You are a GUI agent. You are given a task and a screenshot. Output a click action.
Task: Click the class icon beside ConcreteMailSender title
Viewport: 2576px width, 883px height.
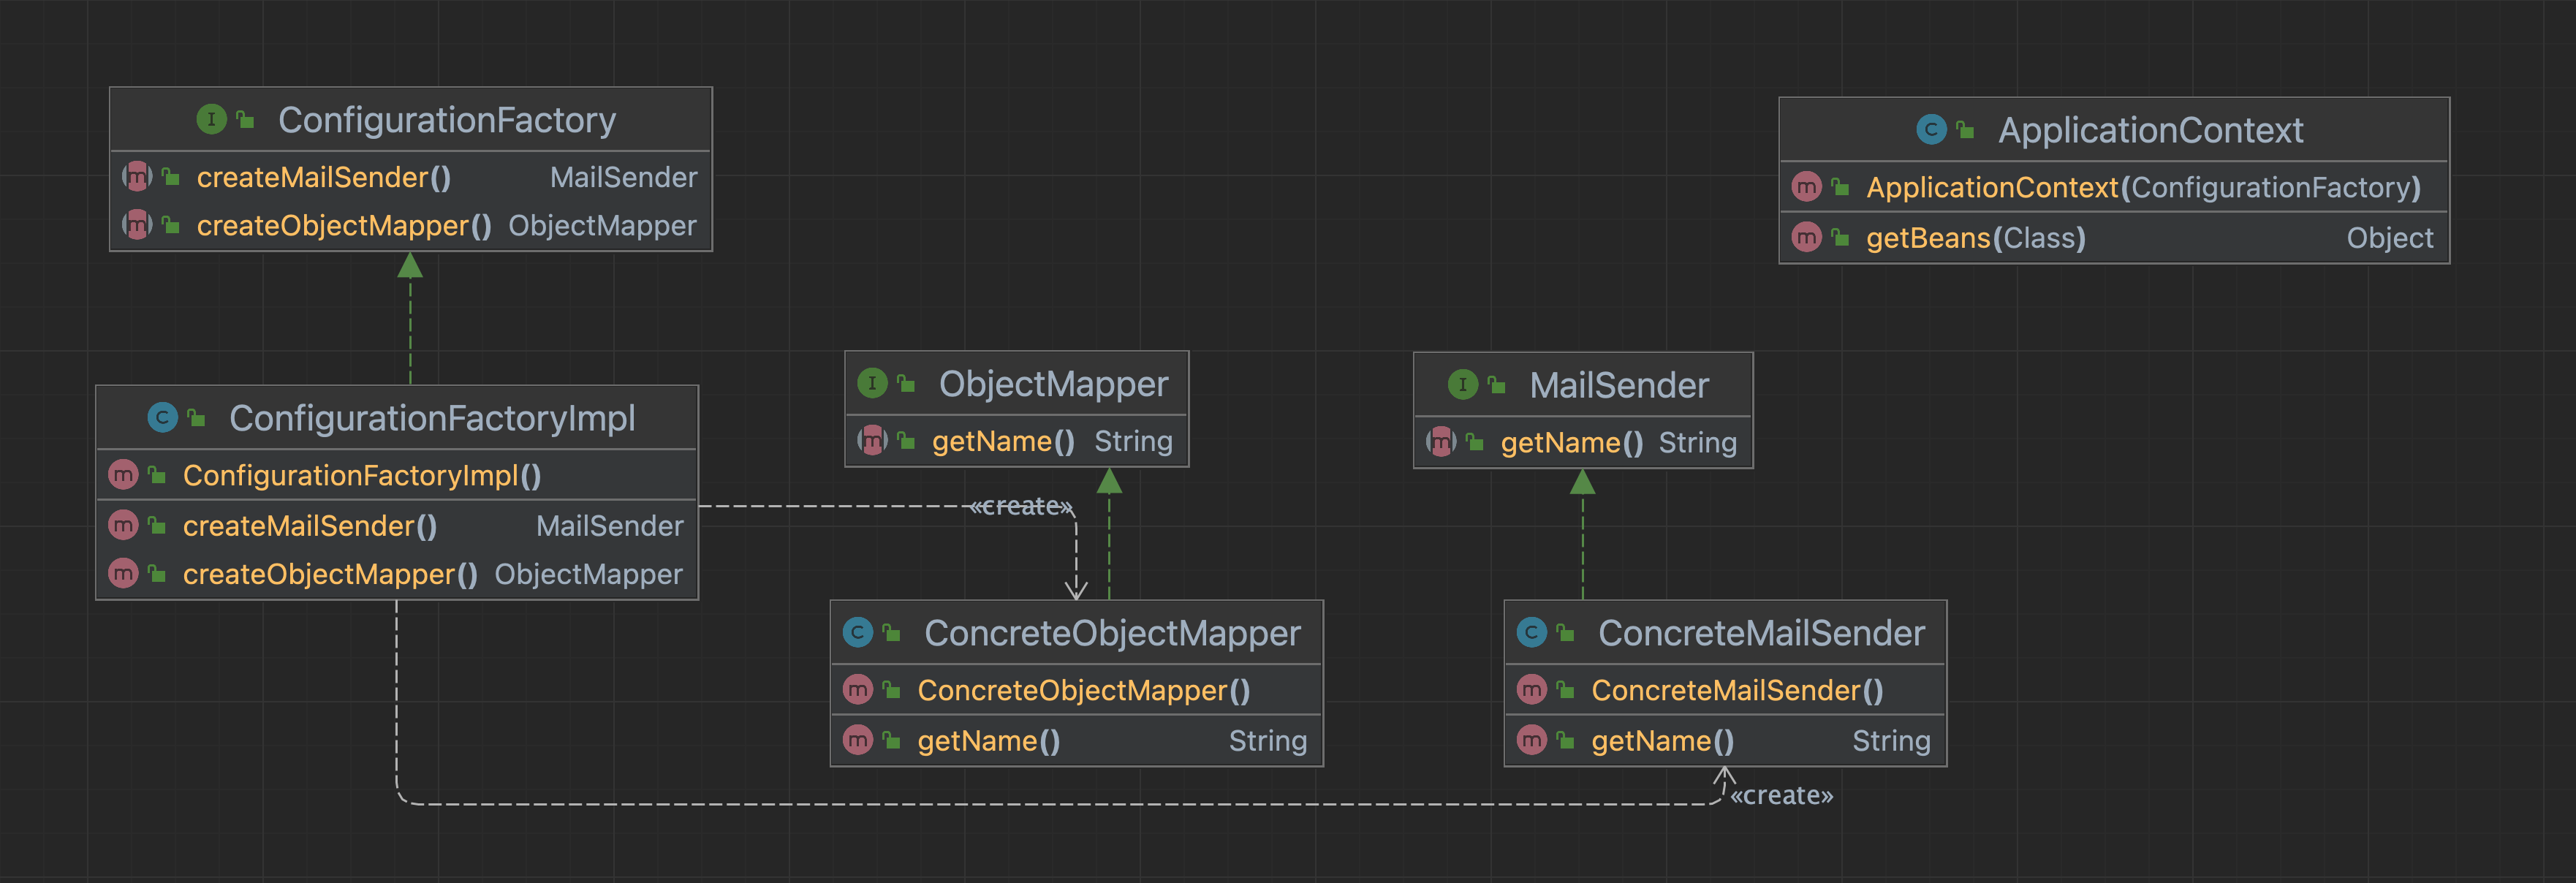(x=1531, y=633)
